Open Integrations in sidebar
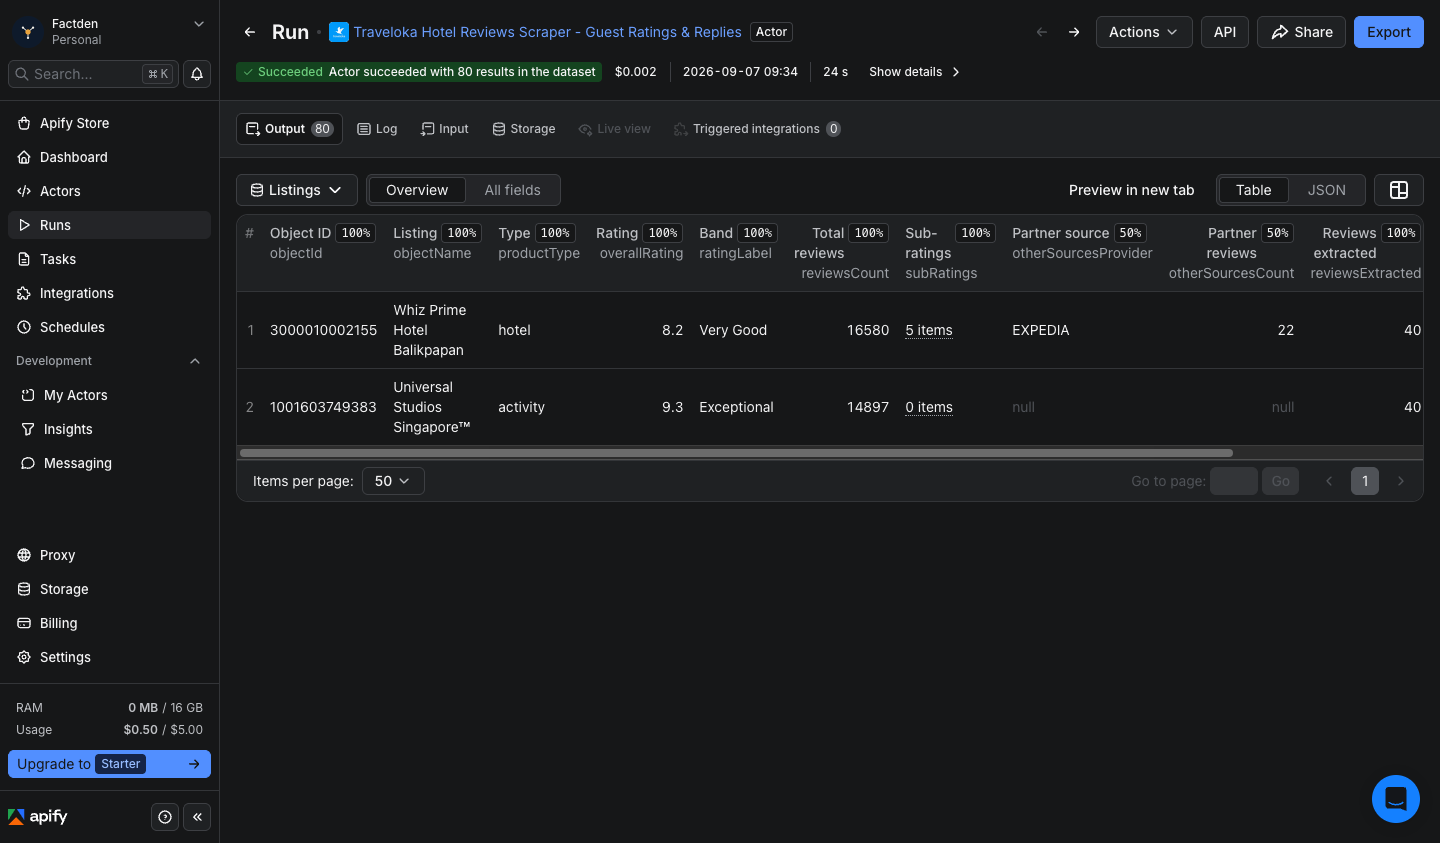Screen dimensions: 1440x843 click(x=110, y=293)
